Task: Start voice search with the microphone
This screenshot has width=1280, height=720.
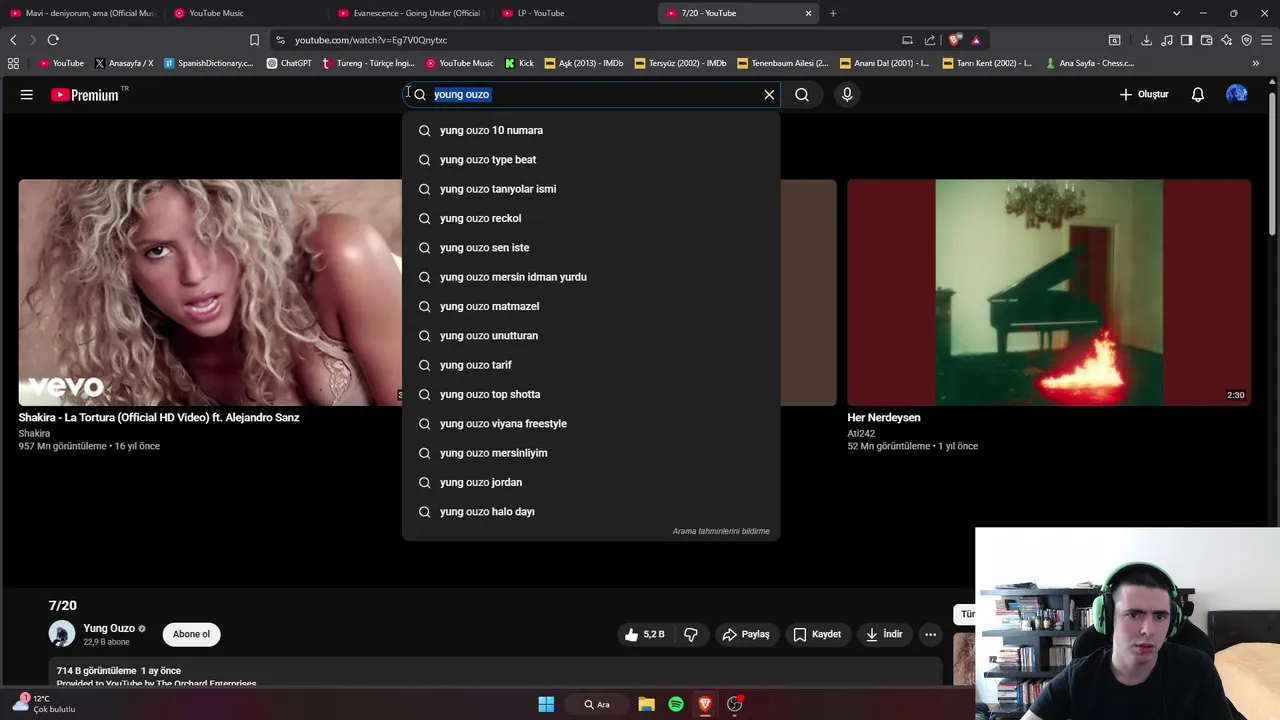Action: point(847,94)
